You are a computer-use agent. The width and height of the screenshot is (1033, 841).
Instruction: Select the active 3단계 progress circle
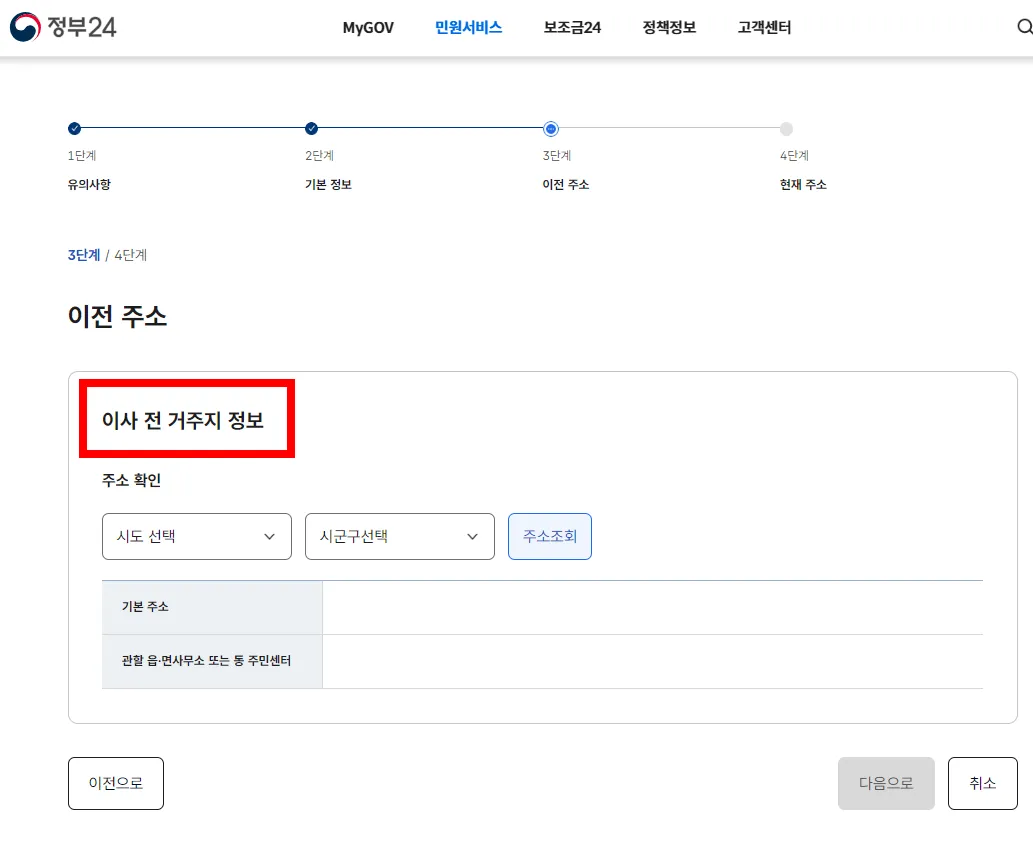(x=550, y=128)
